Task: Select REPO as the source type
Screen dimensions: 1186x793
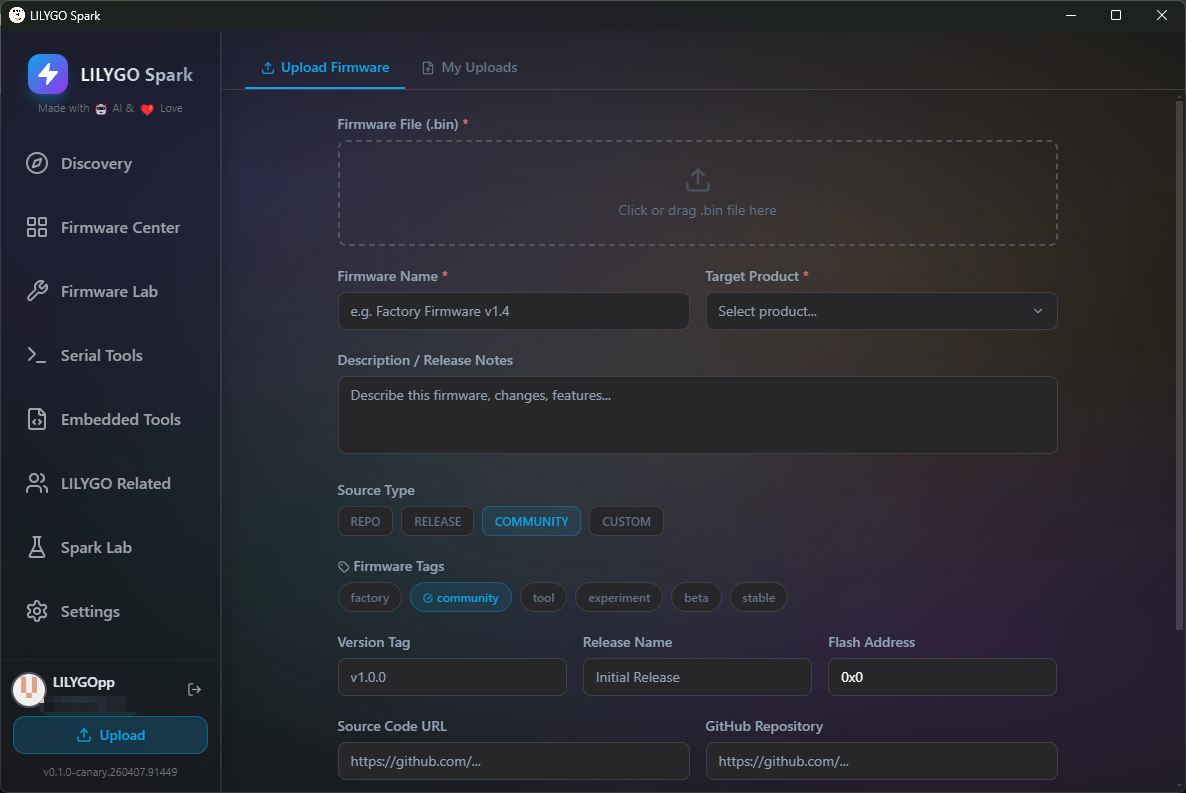Action: point(365,522)
